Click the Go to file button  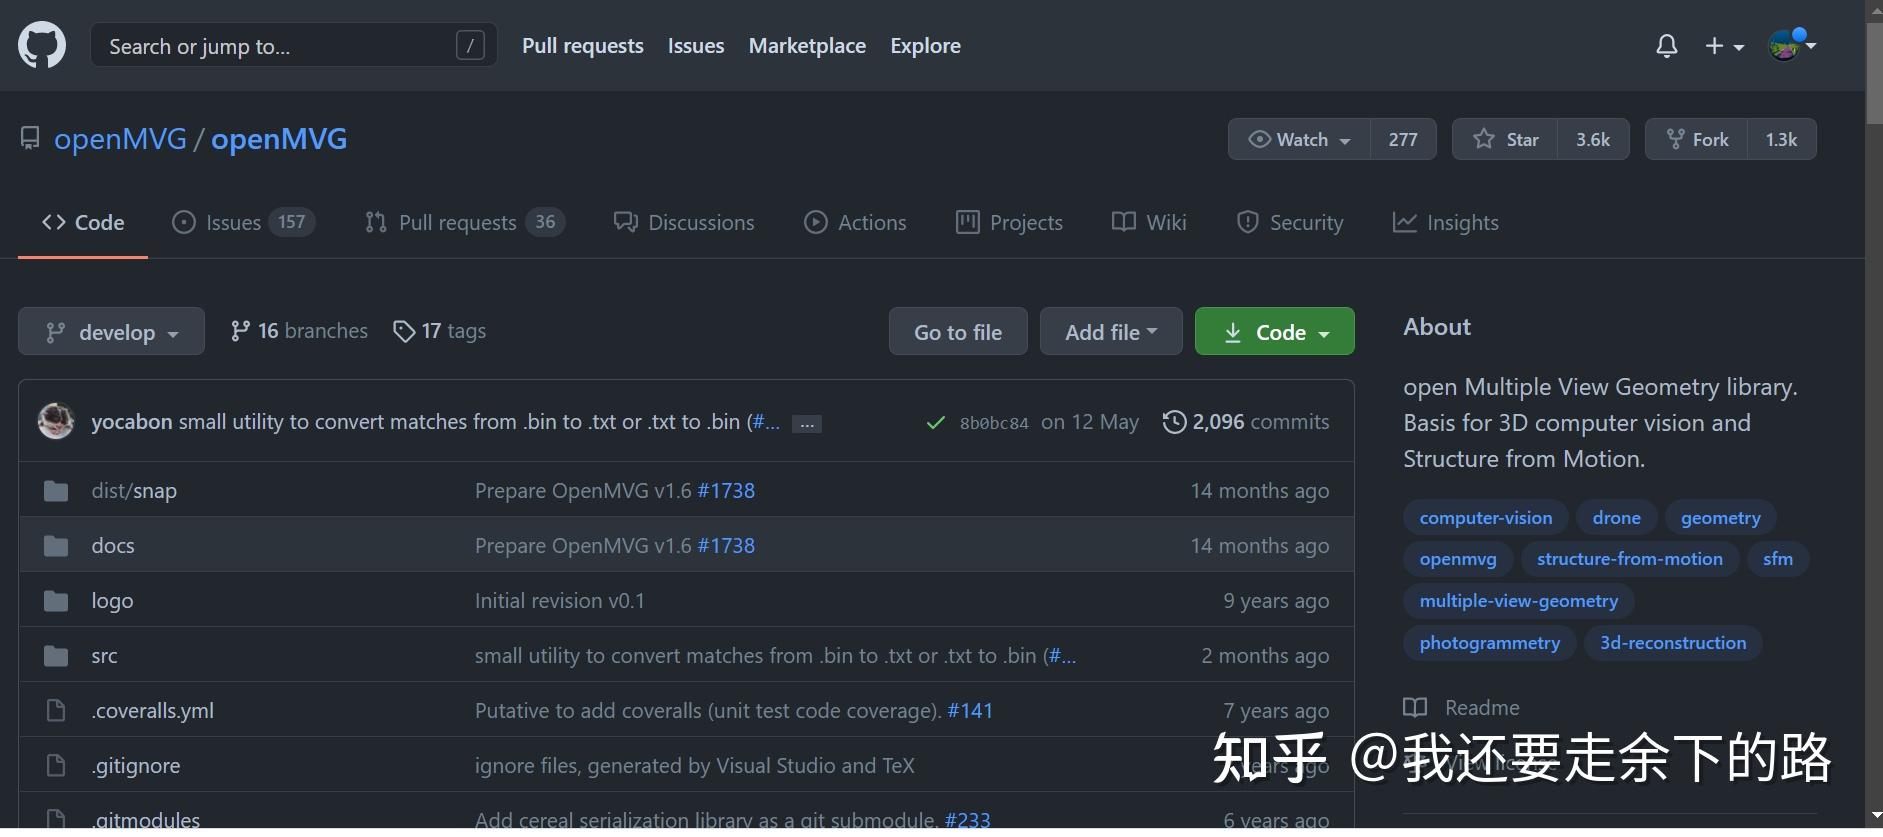pos(958,331)
